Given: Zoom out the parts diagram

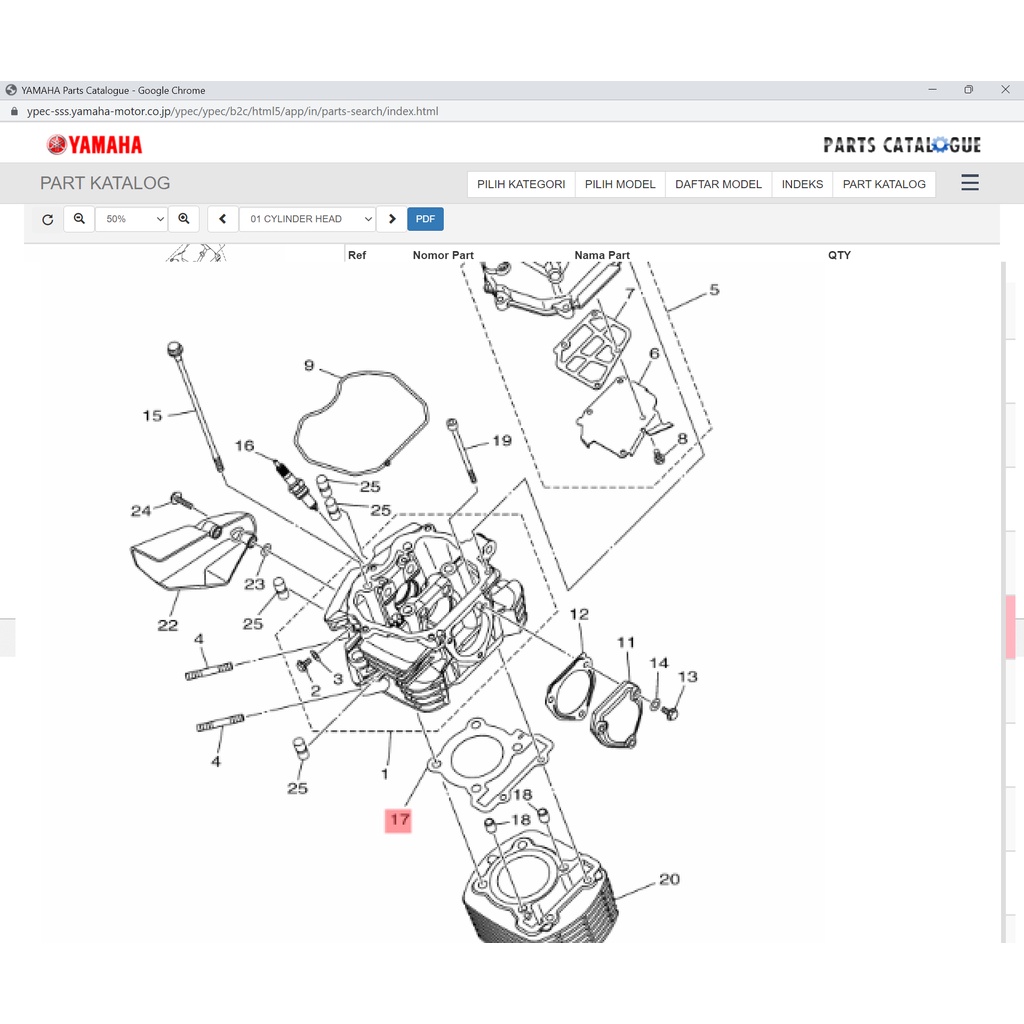Looking at the screenshot, I should click(79, 219).
